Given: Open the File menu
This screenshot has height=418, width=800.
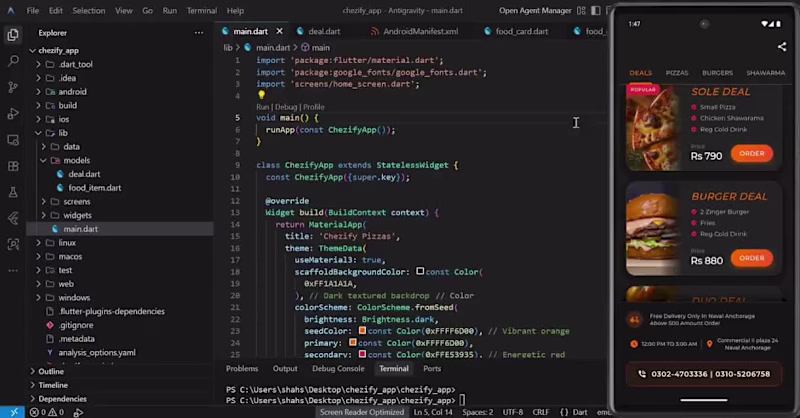Looking at the screenshot, I should click(33, 10).
